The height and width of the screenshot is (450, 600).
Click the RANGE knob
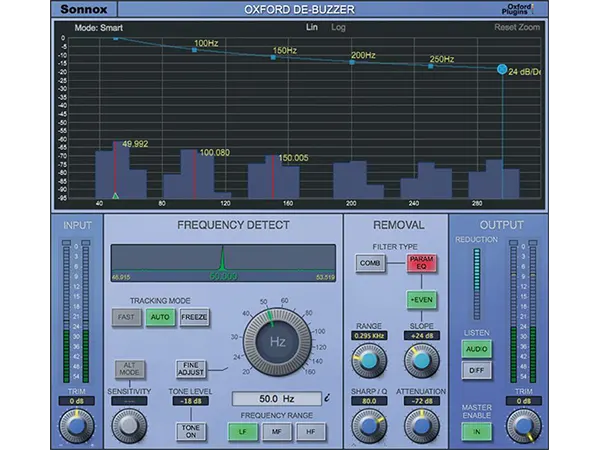point(369,360)
